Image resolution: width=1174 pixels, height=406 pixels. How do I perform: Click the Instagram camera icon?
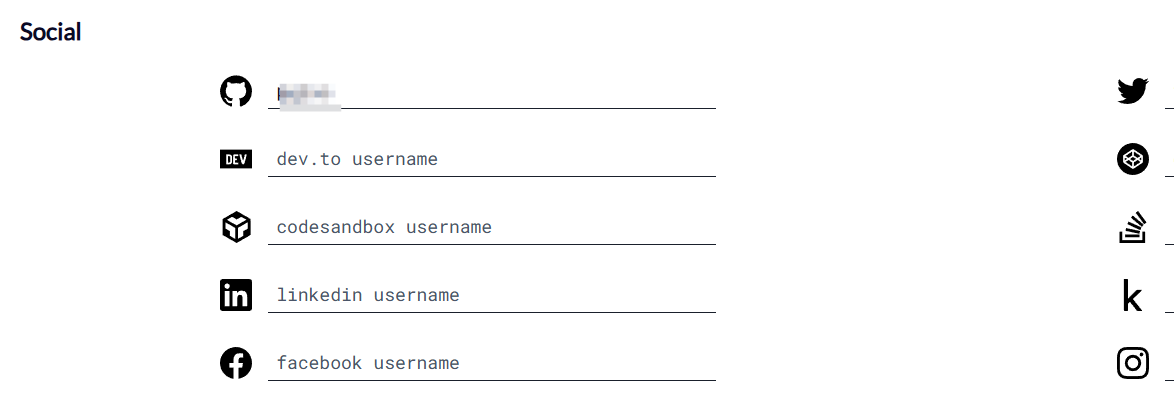(x=1133, y=363)
